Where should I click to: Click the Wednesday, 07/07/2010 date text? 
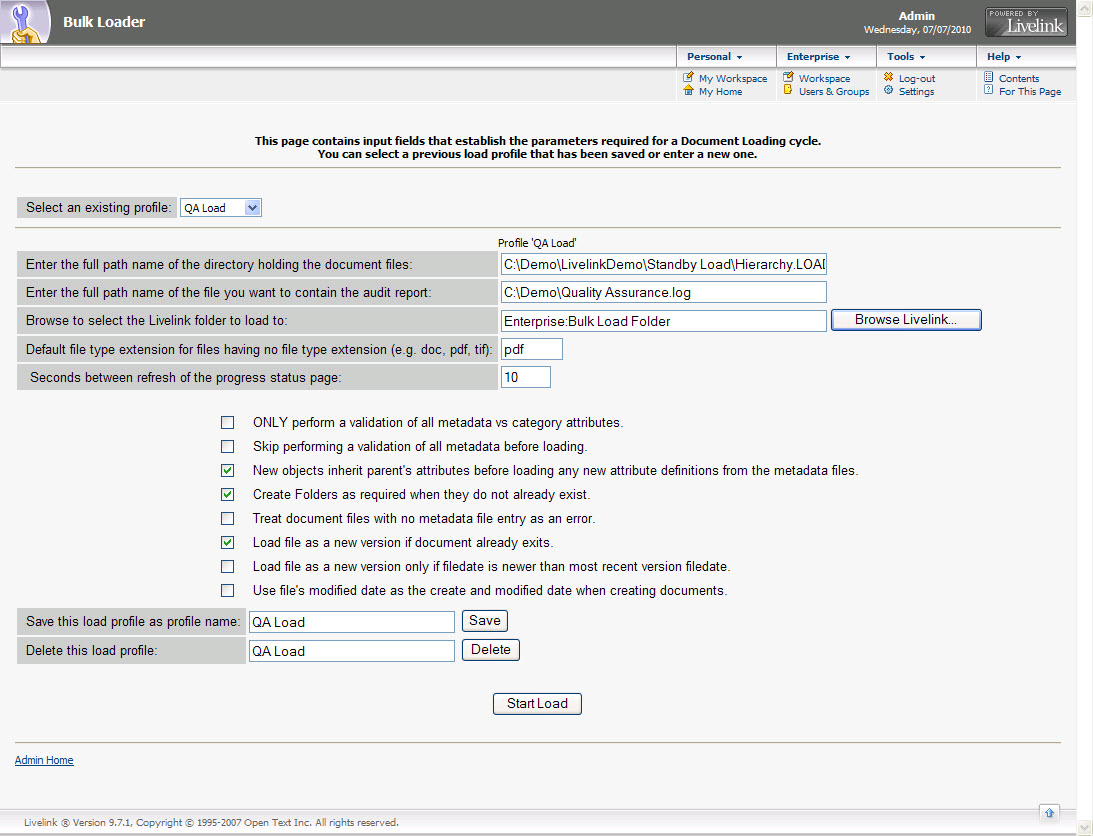(x=917, y=30)
